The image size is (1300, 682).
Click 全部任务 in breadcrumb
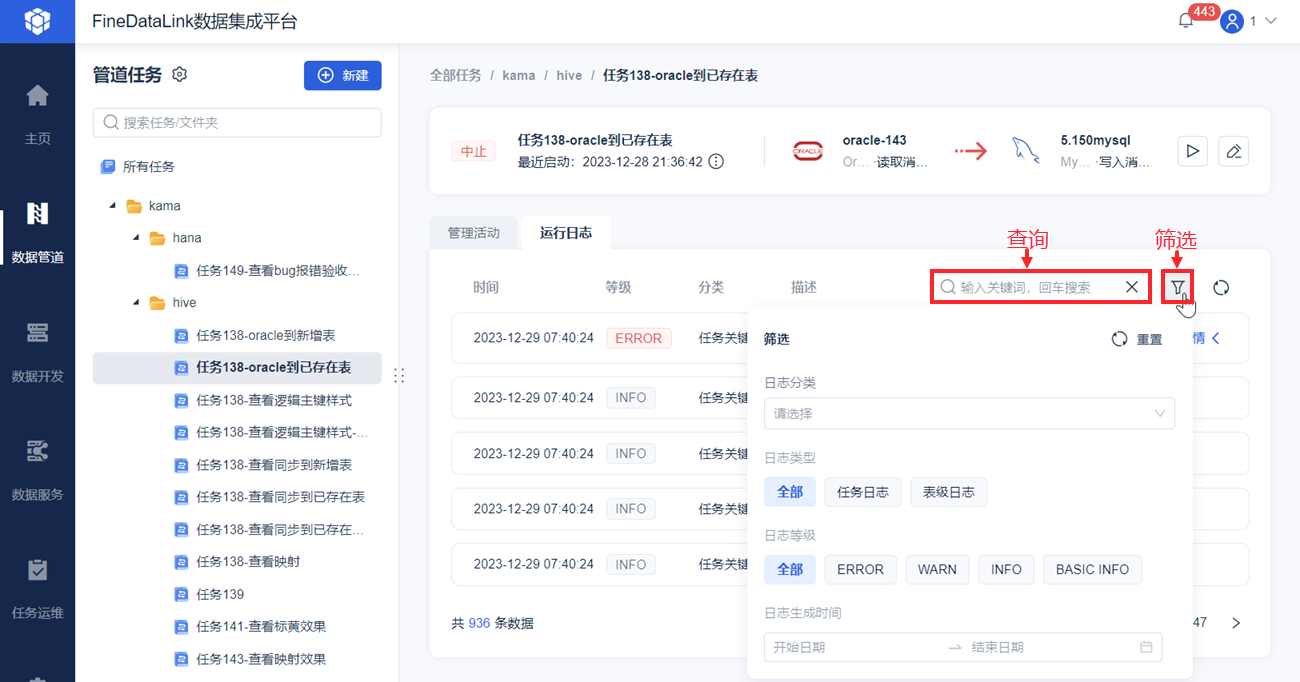456,75
